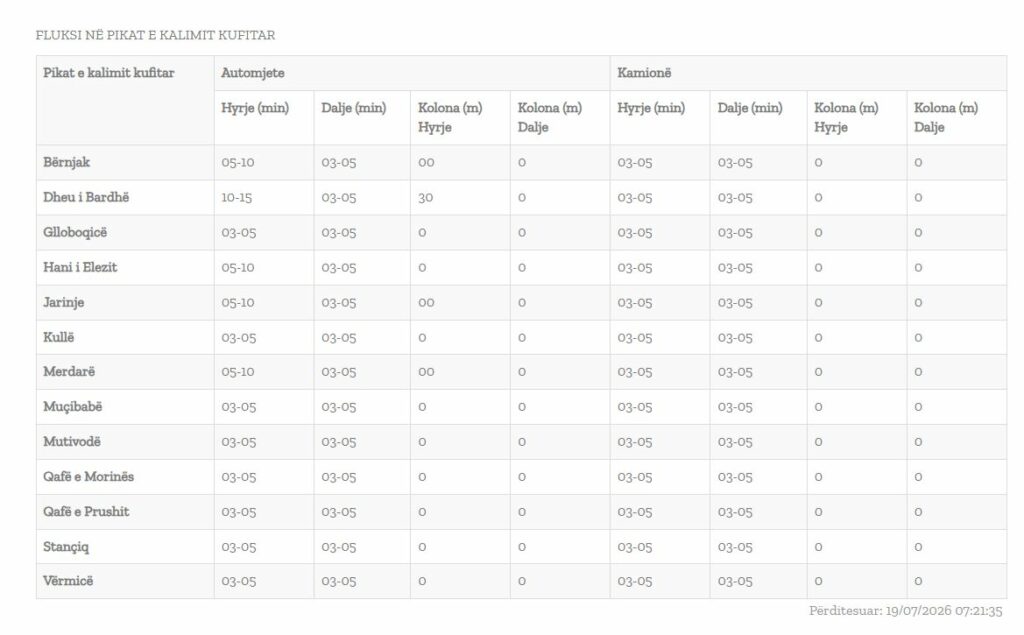1024x635 pixels.
Task: Click the Jarinje row label
Action: (63, 302)
